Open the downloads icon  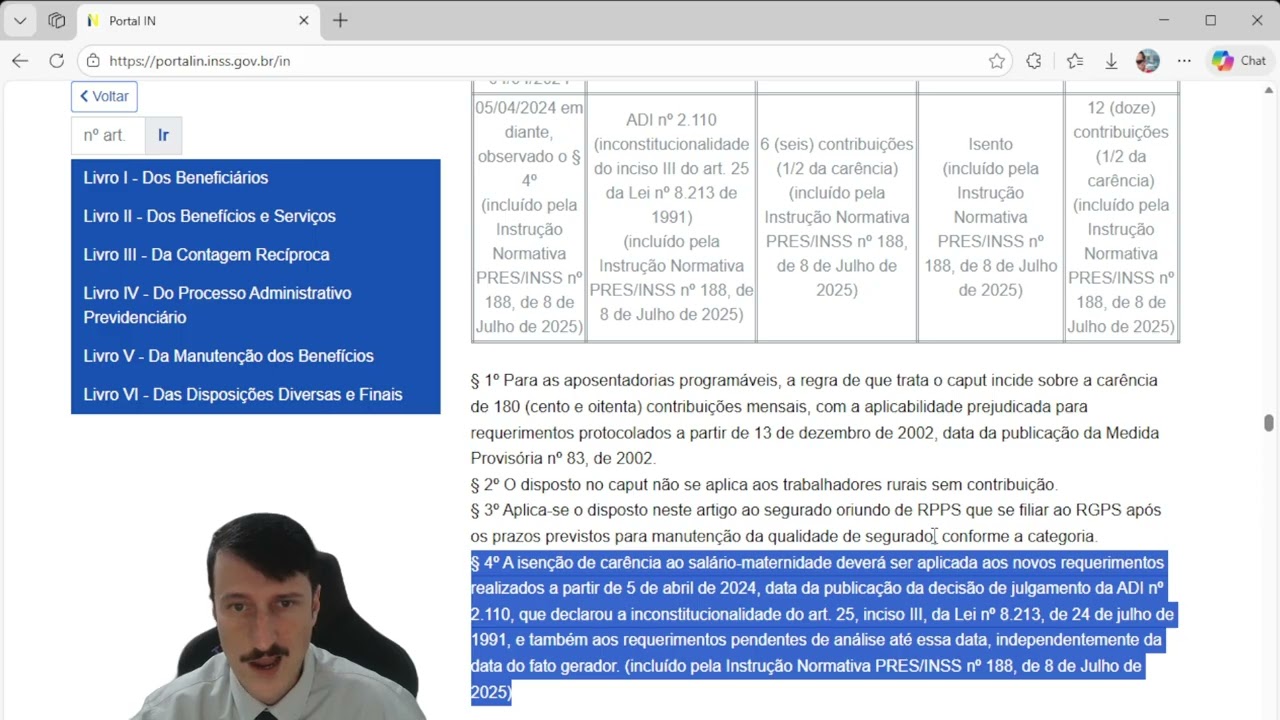click(1111, 61)
